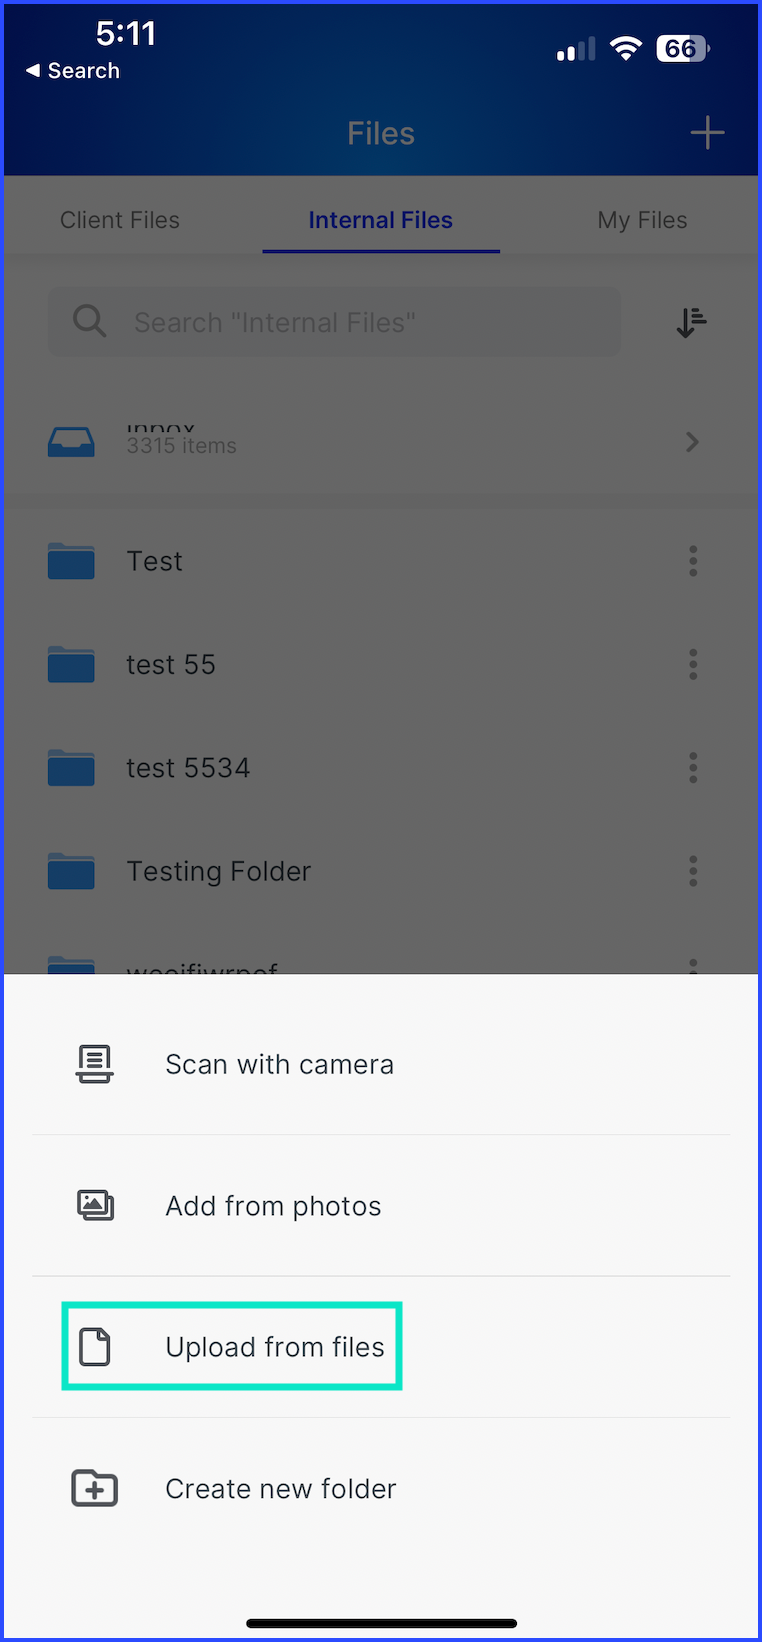This screenshot has width=762, height=1642.
Task: Tap the Search "Internal Files" field
Action: coord(335,322)
